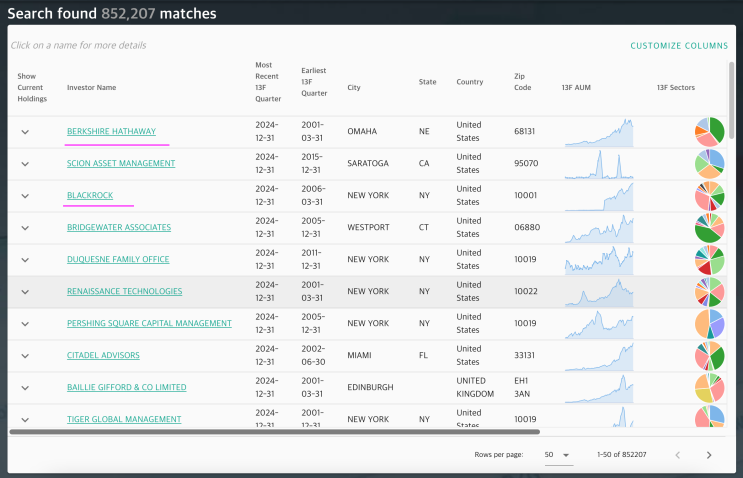Click Baillie Gifford's sectors pie chart
Viewport: 743px width, 478px height.
709,388
